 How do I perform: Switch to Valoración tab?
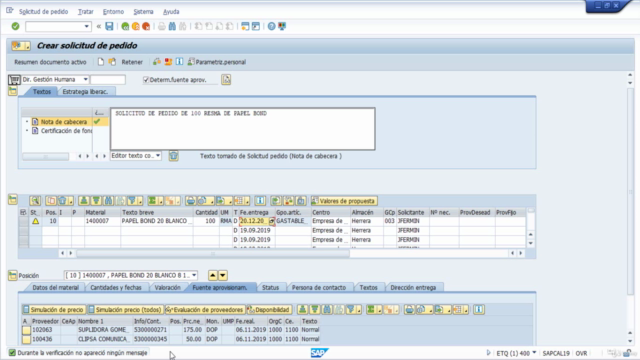click(x=167, y=287)
